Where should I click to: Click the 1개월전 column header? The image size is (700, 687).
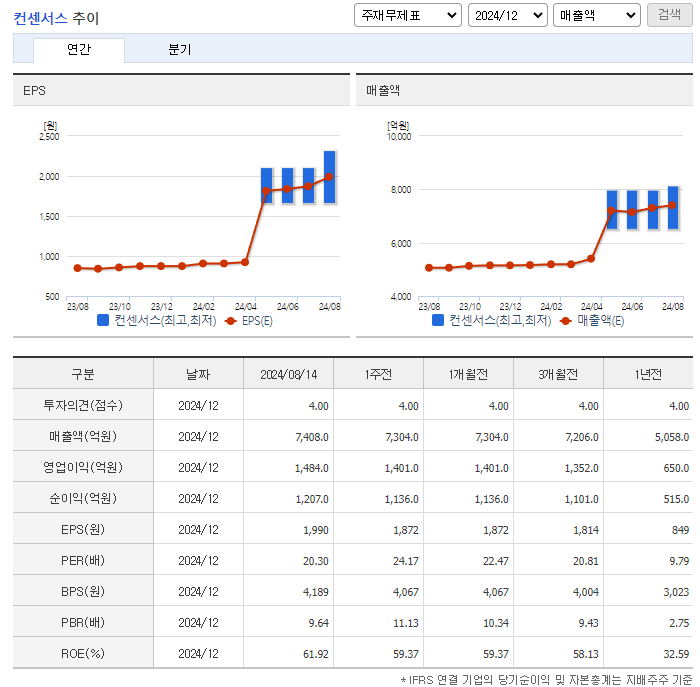point(468,374)
